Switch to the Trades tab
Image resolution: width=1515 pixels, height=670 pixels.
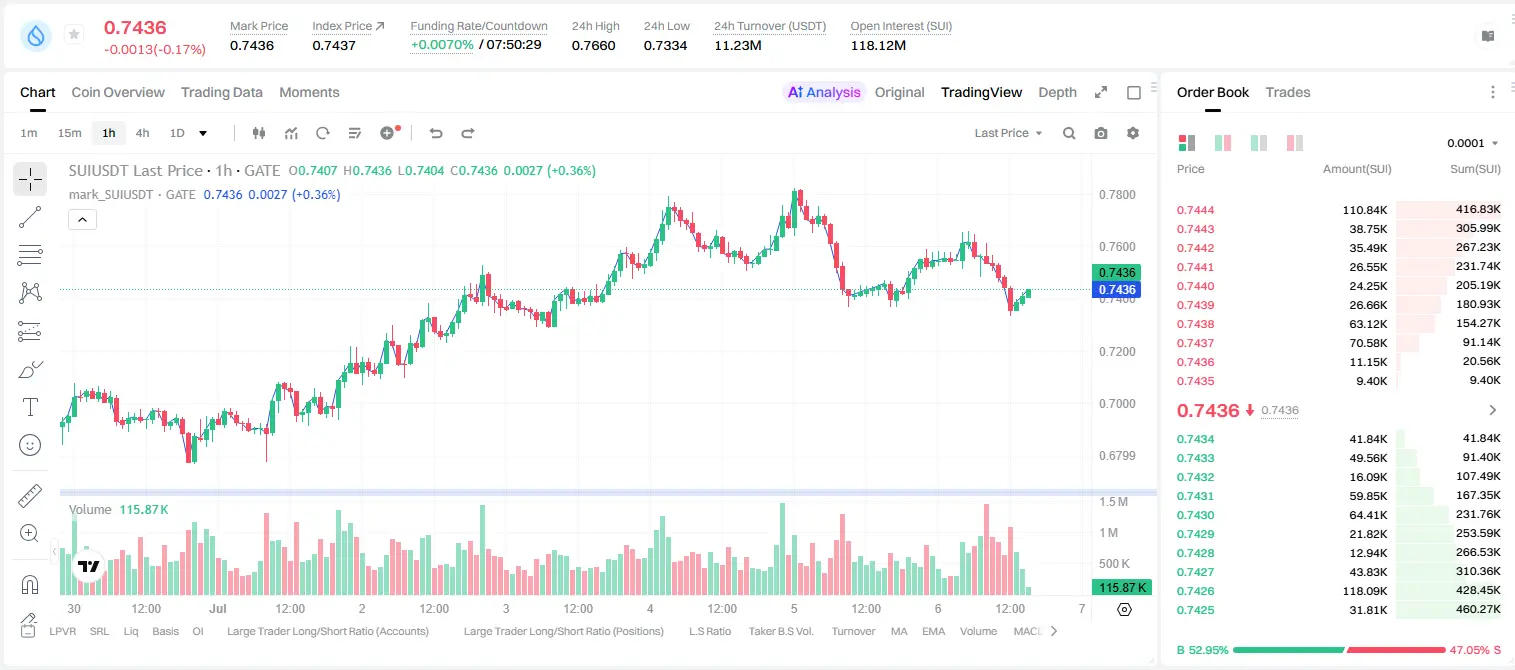click(x=1288, y=92)
